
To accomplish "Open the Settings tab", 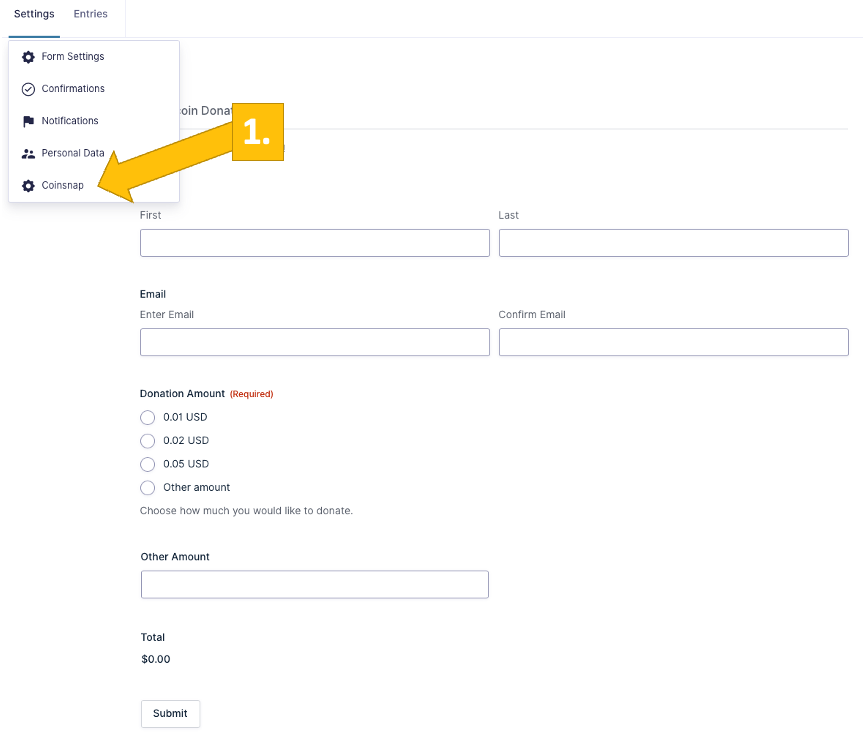I will pos(34,14).
